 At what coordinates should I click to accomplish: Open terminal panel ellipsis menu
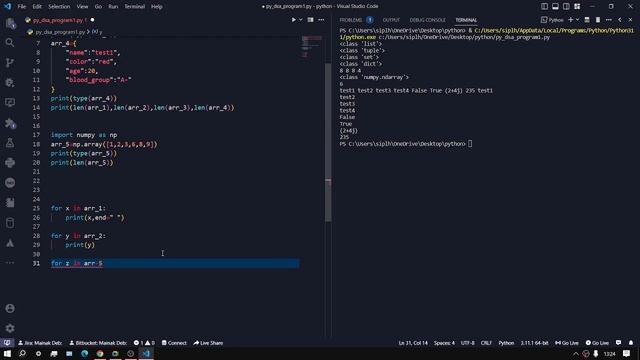(x=609, y=20)
